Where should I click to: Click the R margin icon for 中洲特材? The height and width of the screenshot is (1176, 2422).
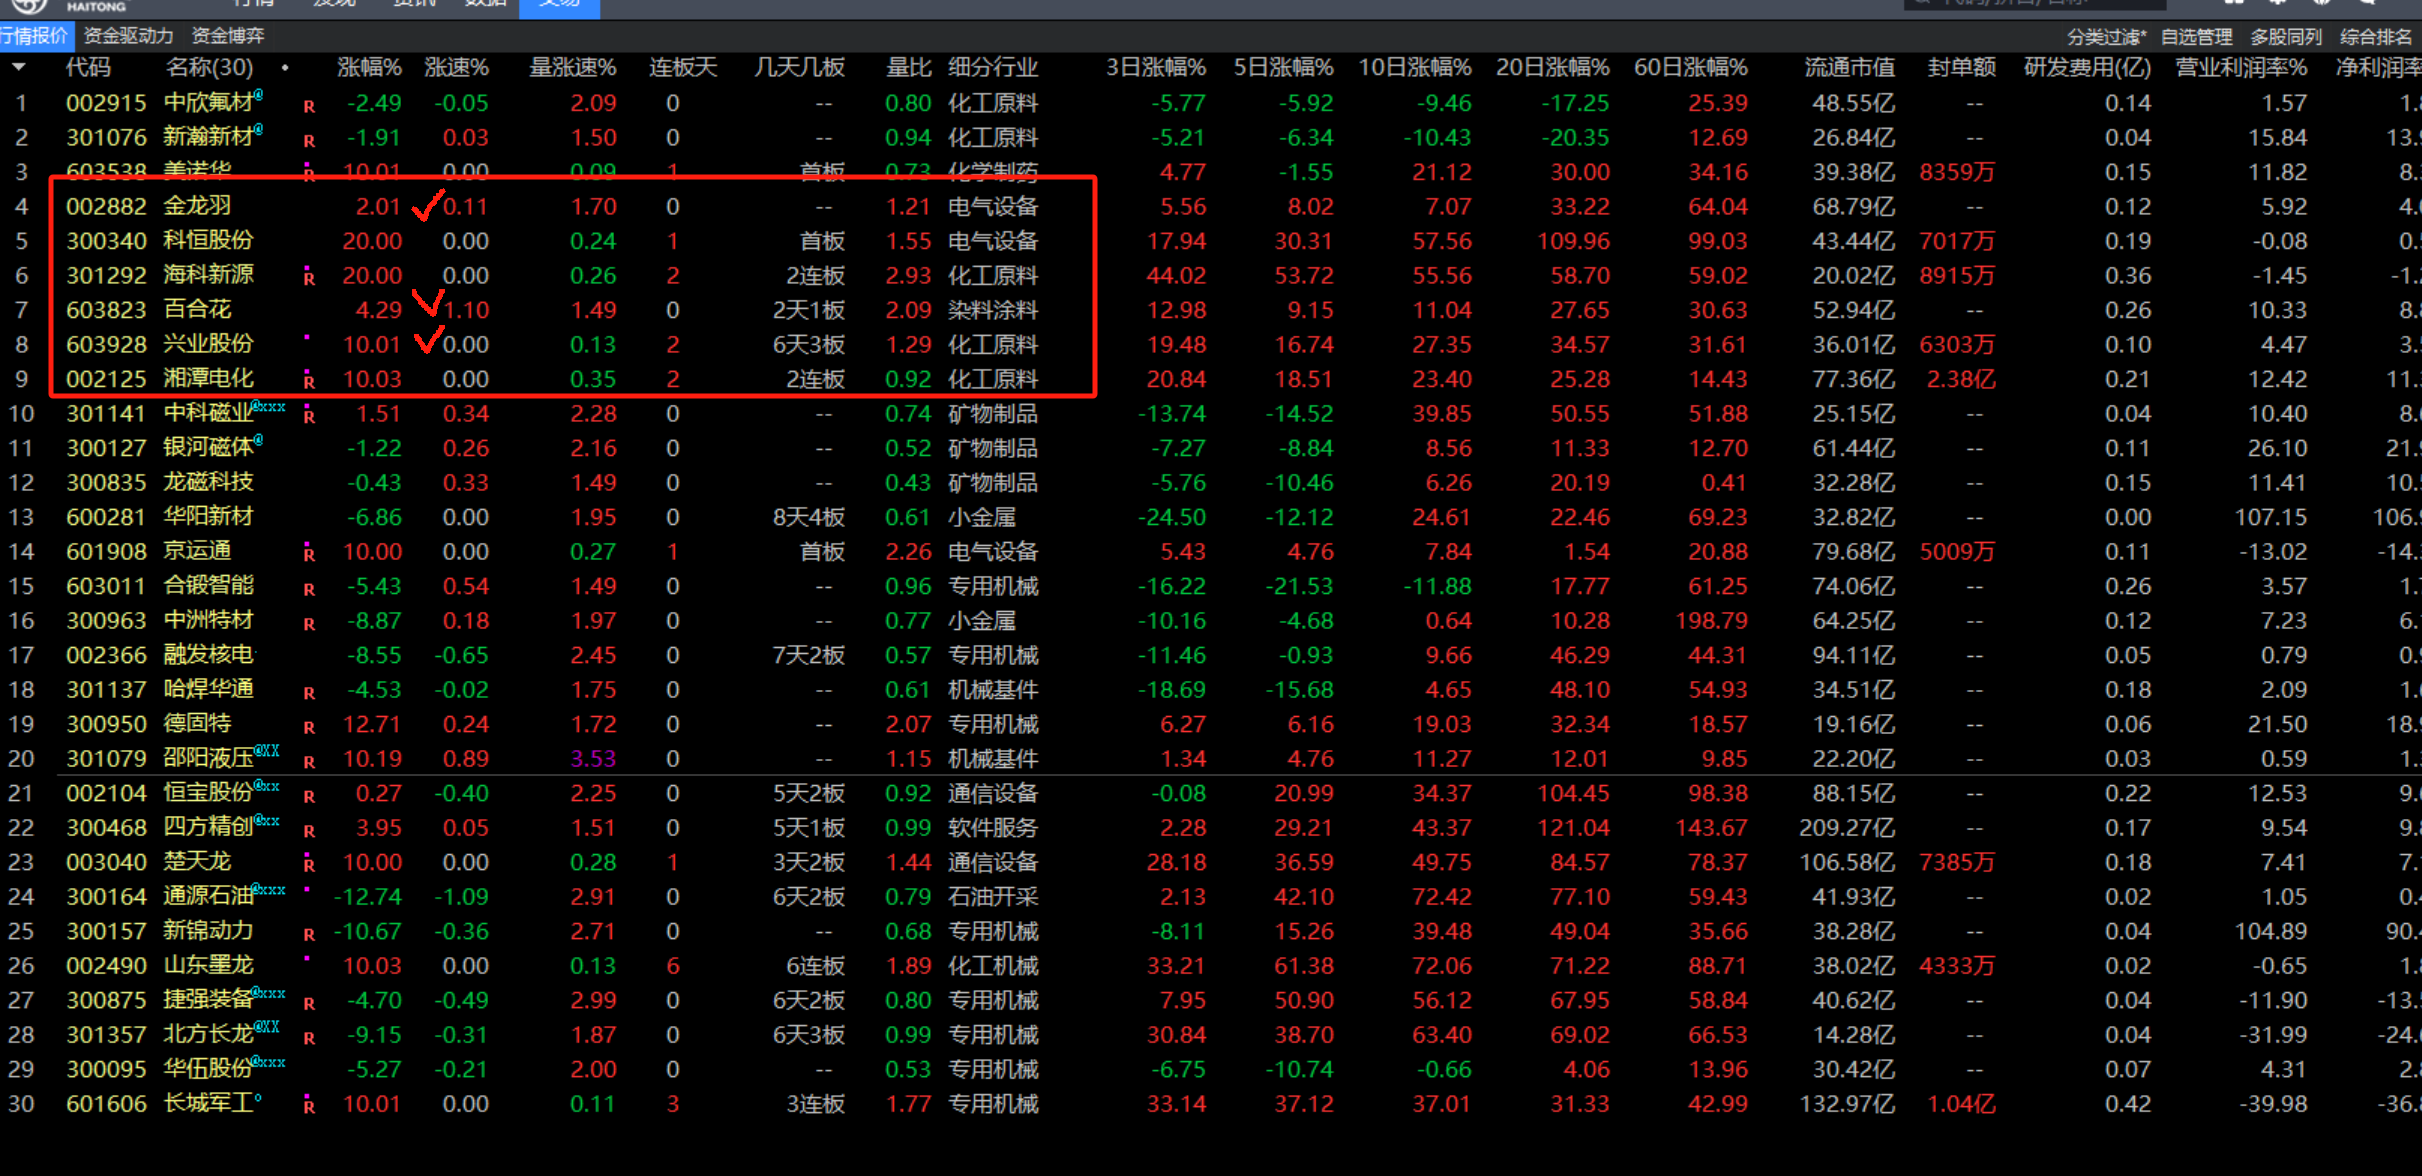309,624
